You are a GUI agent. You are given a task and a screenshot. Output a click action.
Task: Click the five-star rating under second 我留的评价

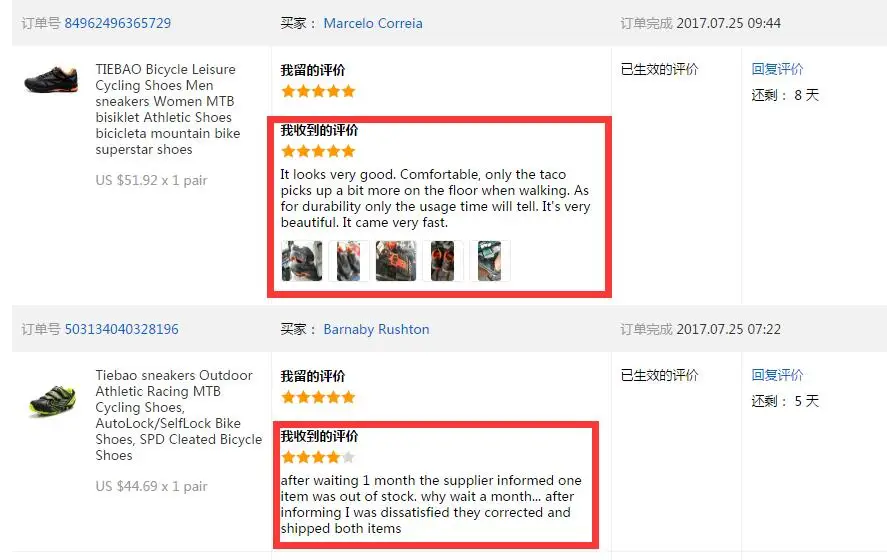tap(318, 397)
